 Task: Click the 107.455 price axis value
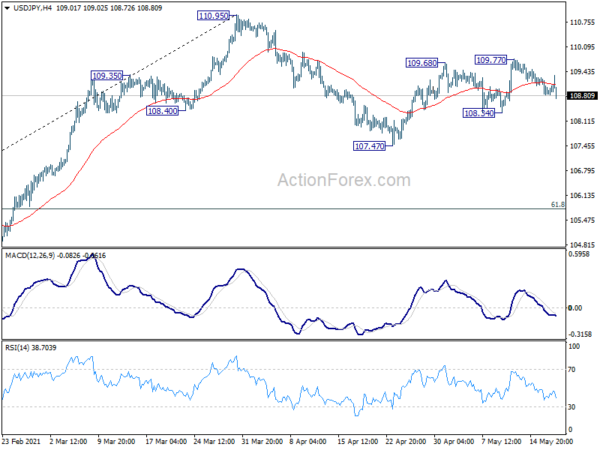point(582,146)
